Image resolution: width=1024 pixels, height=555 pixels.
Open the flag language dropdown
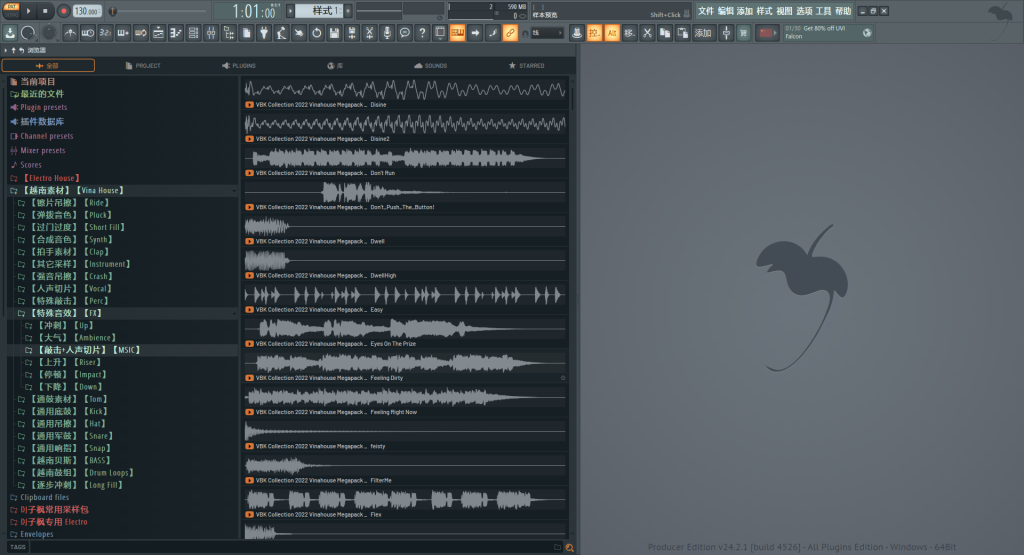point(766,33)
